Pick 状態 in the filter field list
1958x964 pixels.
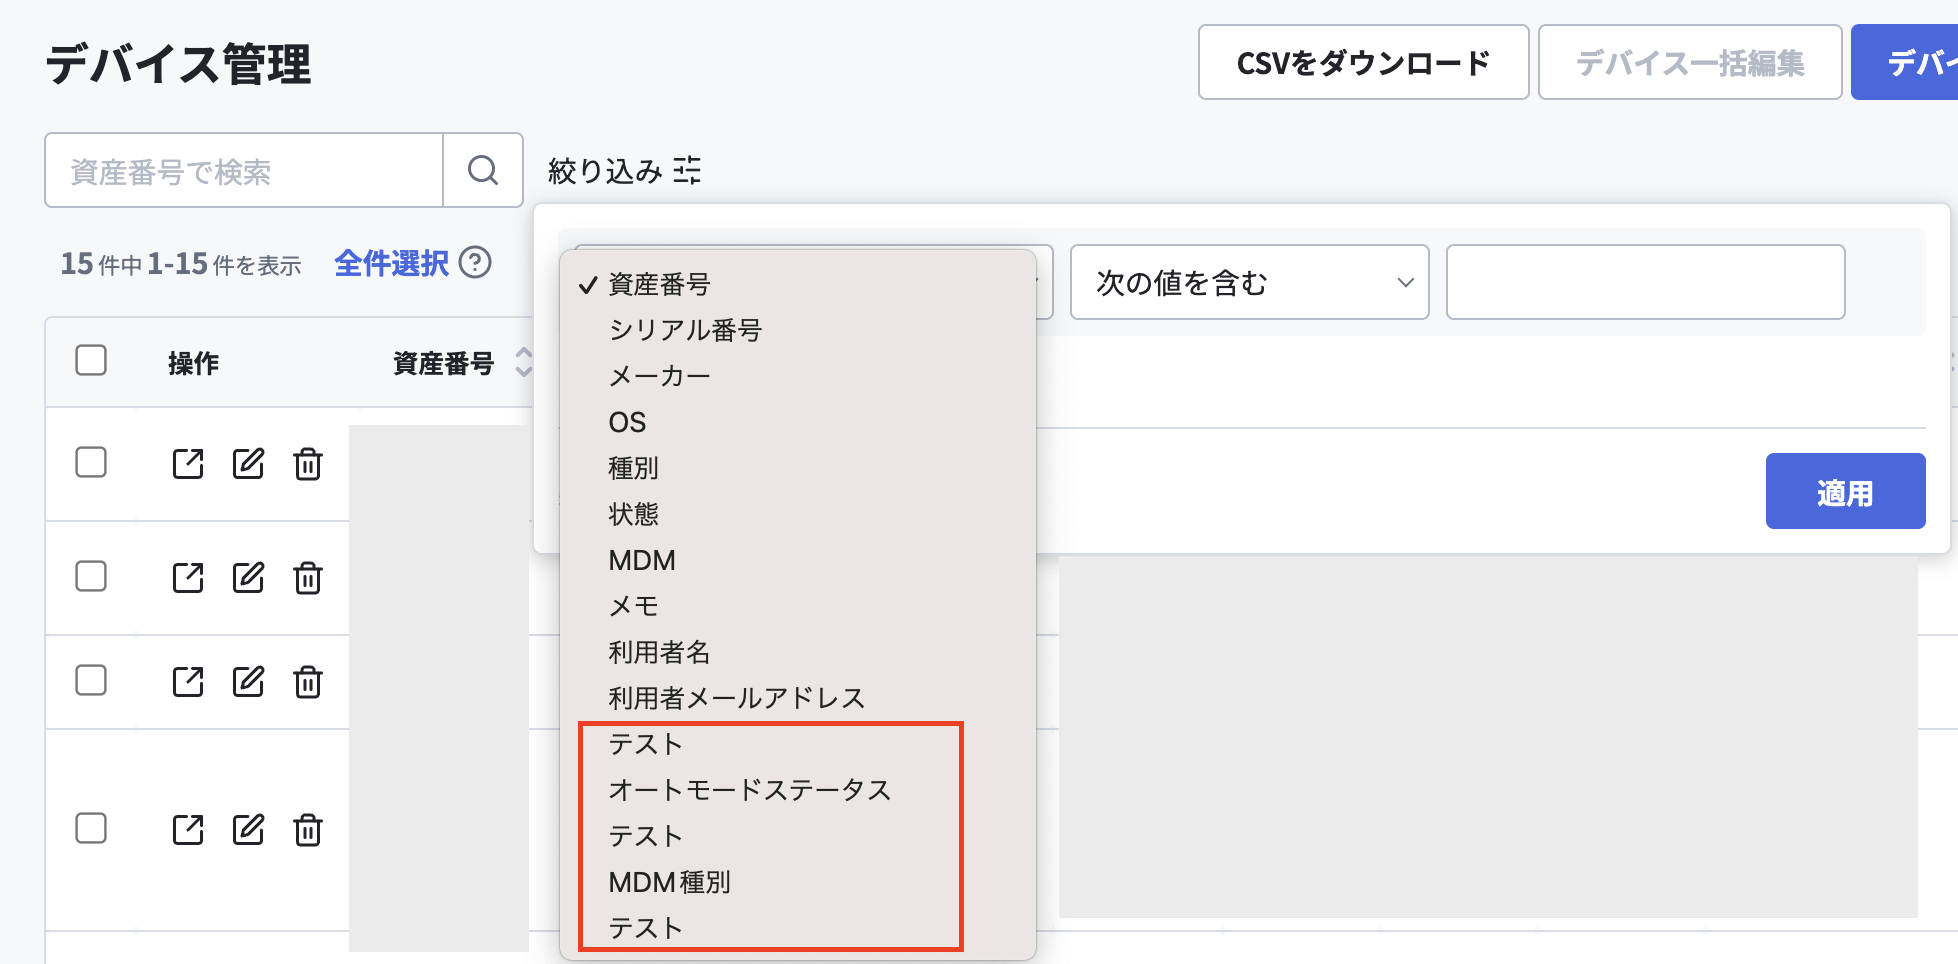pyautogui.click(x=798, y=515)
